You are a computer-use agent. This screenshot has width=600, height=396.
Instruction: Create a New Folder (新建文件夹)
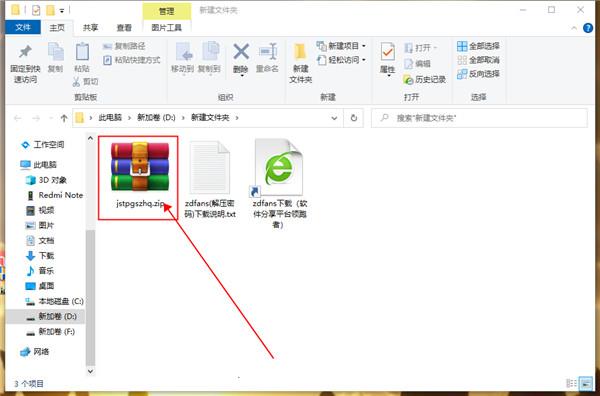point(301,63)
